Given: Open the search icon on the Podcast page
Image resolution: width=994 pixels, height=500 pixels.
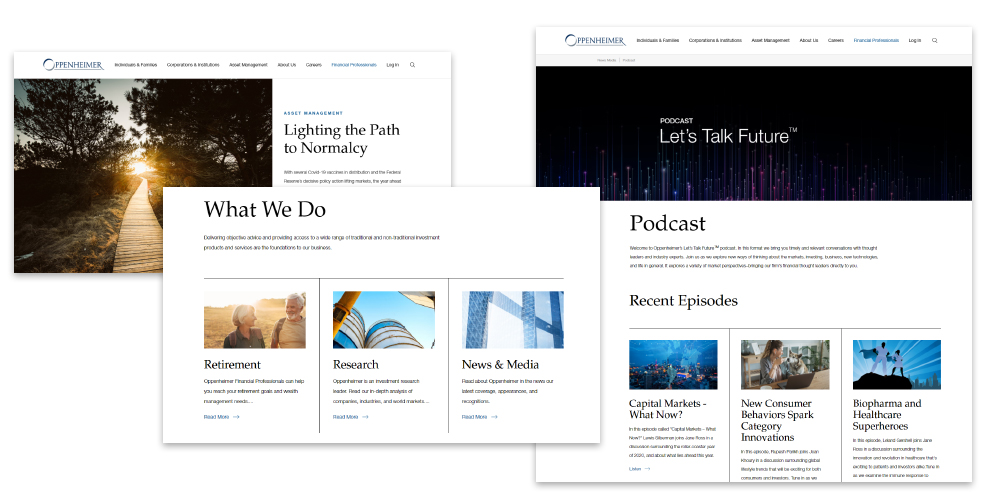Looking at the screenshot, I should tap(934, 41).
